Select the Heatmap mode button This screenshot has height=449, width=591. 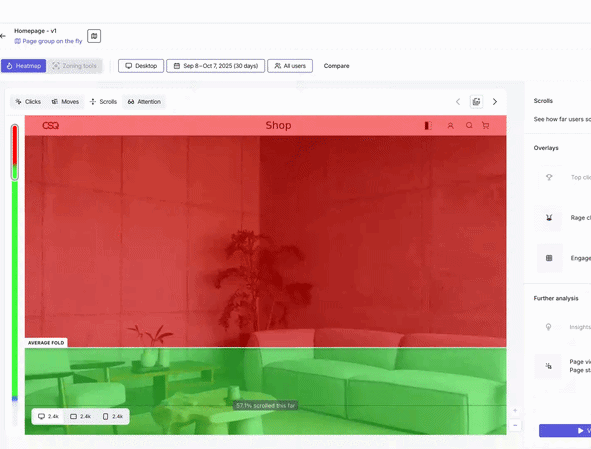click(x=23, y=66)
